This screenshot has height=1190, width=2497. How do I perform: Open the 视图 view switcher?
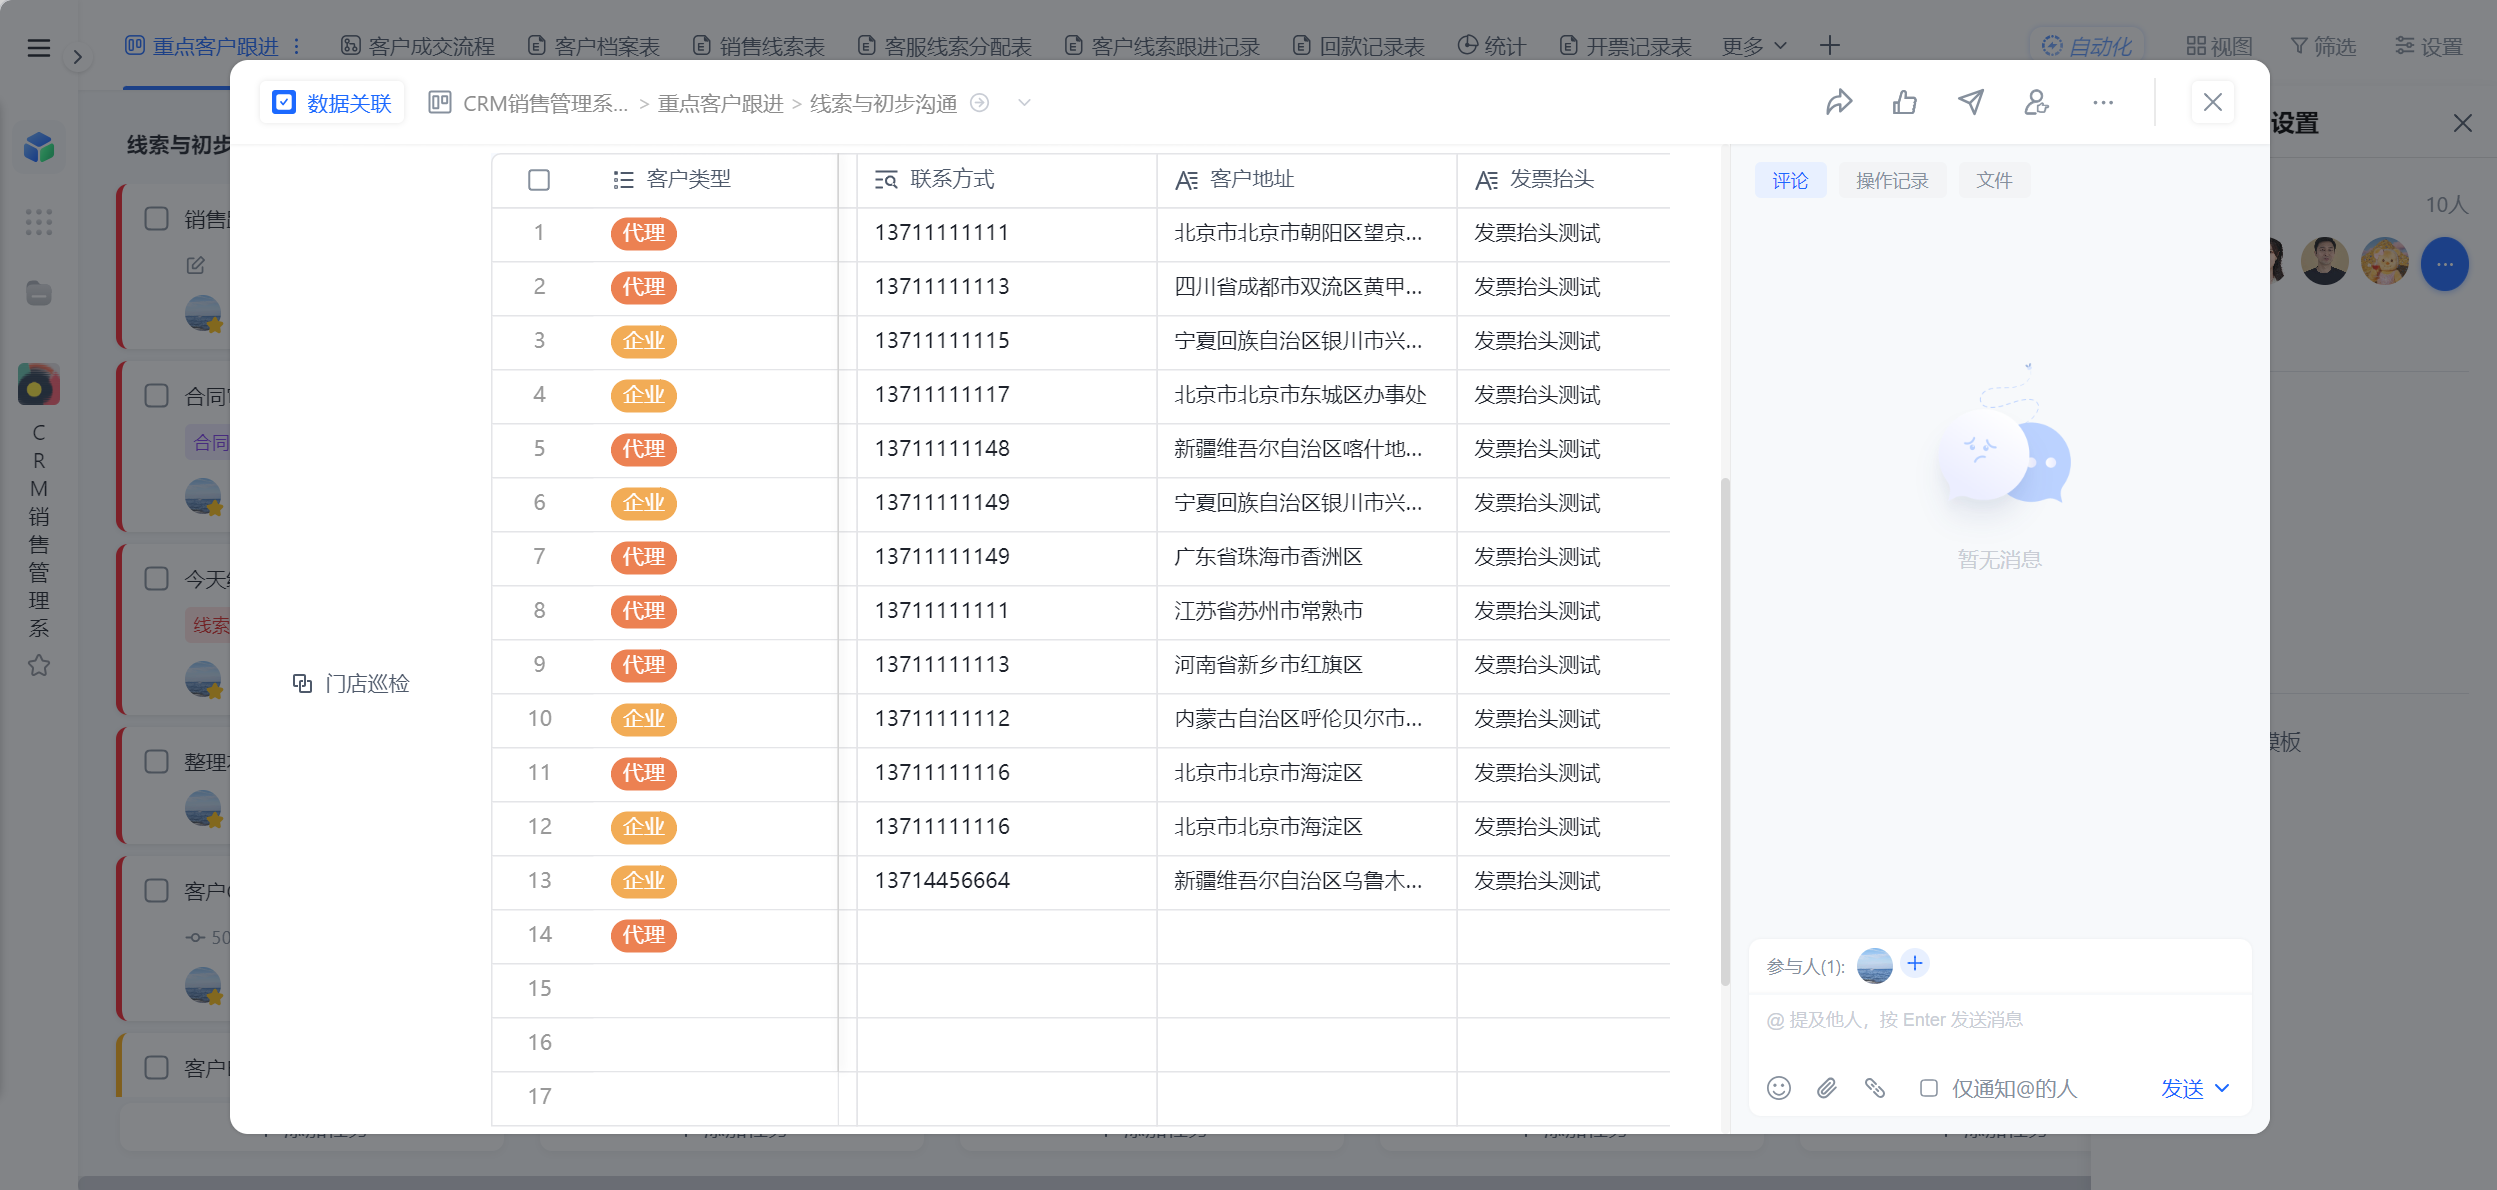tap(2220, 46)
